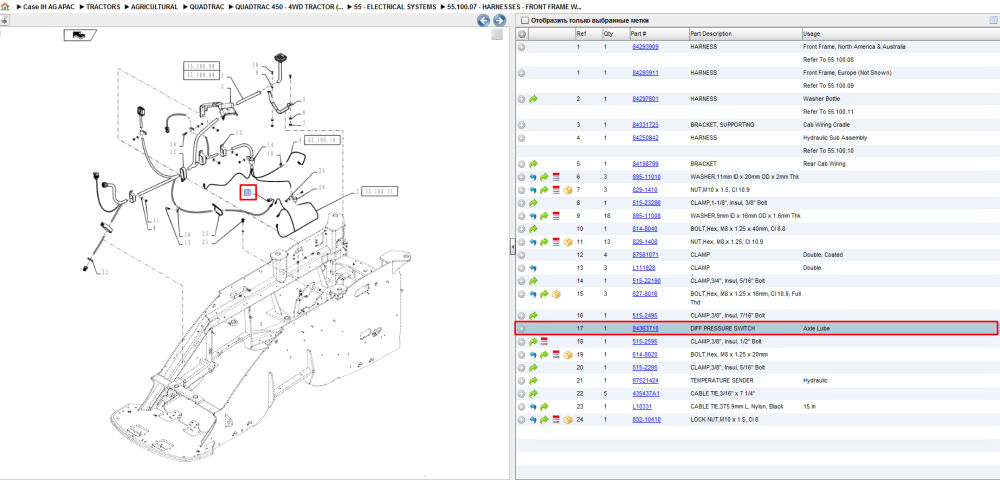Select the 'LOCK NUT,M10 x 1.5, Cl 8' cell
The image size is (1000, 480).
[x=724, y=419]
